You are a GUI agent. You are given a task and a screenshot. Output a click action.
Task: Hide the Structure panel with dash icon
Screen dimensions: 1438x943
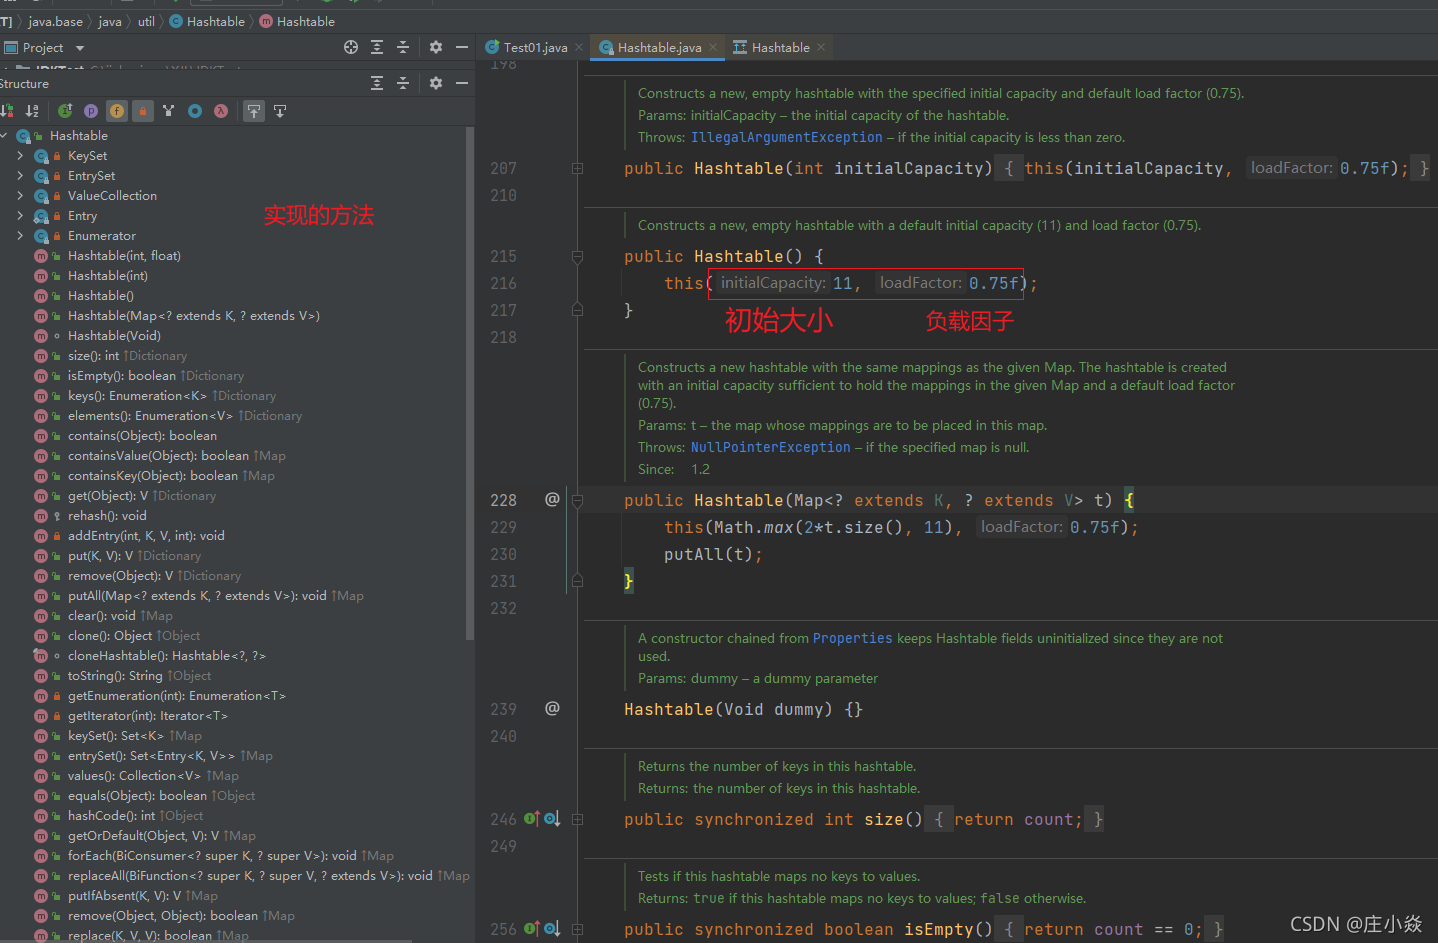(x=462, y=83)
